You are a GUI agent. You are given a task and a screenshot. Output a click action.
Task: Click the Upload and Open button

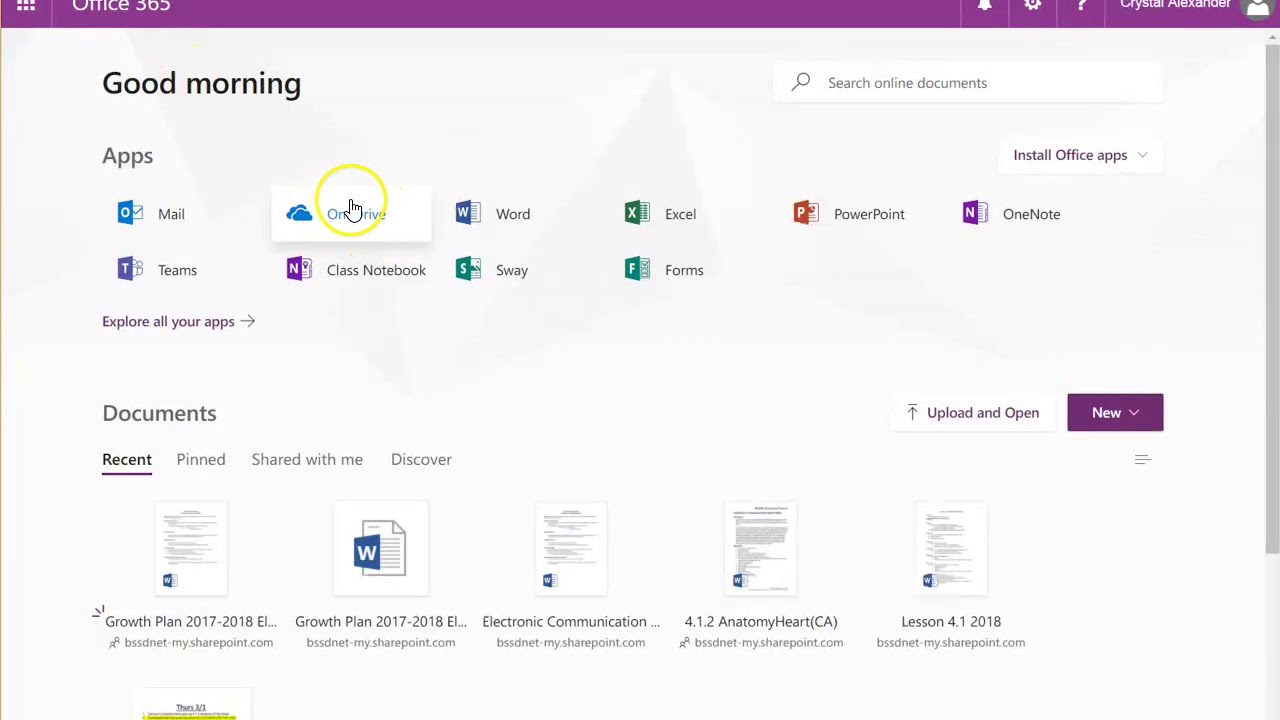(x=973, y=412)
